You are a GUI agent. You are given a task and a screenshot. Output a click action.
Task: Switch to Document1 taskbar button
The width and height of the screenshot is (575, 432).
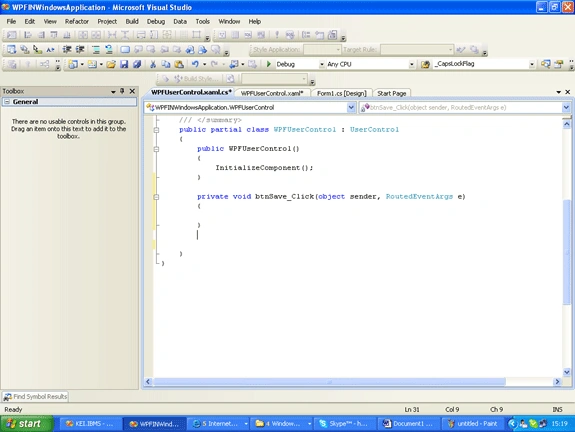(409, 424)
